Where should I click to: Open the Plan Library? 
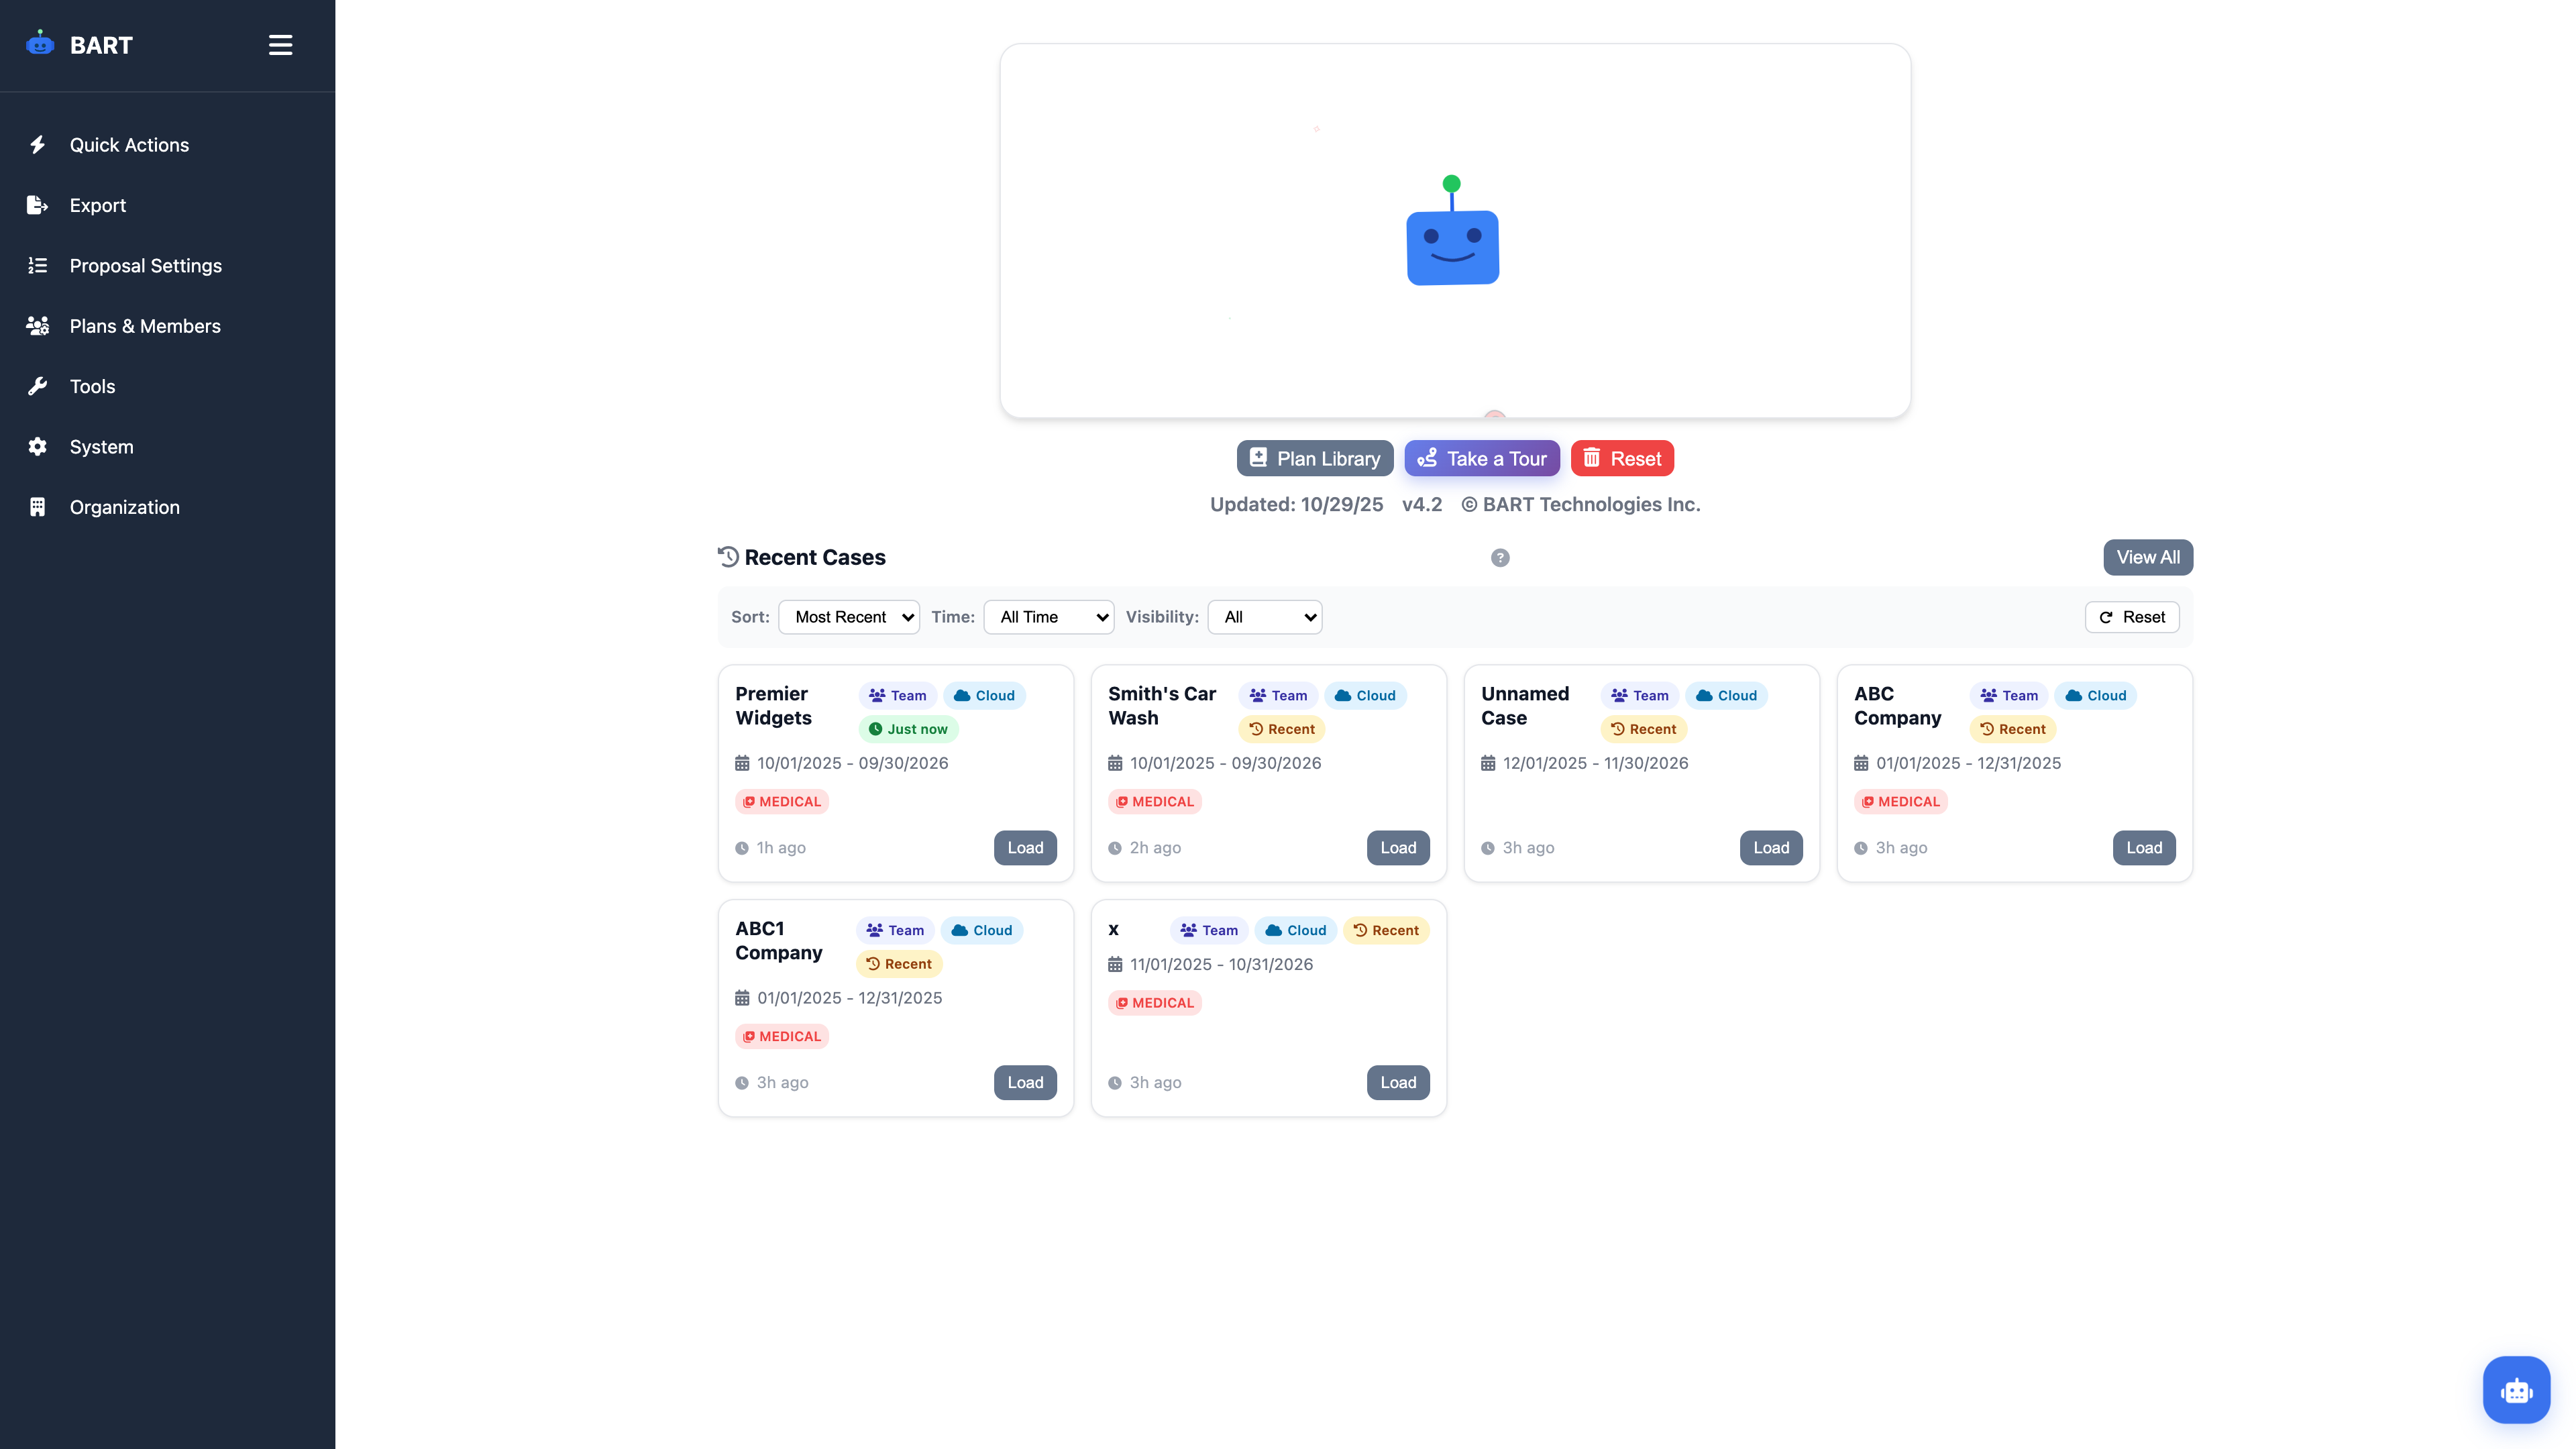(x=1314, y=458)
